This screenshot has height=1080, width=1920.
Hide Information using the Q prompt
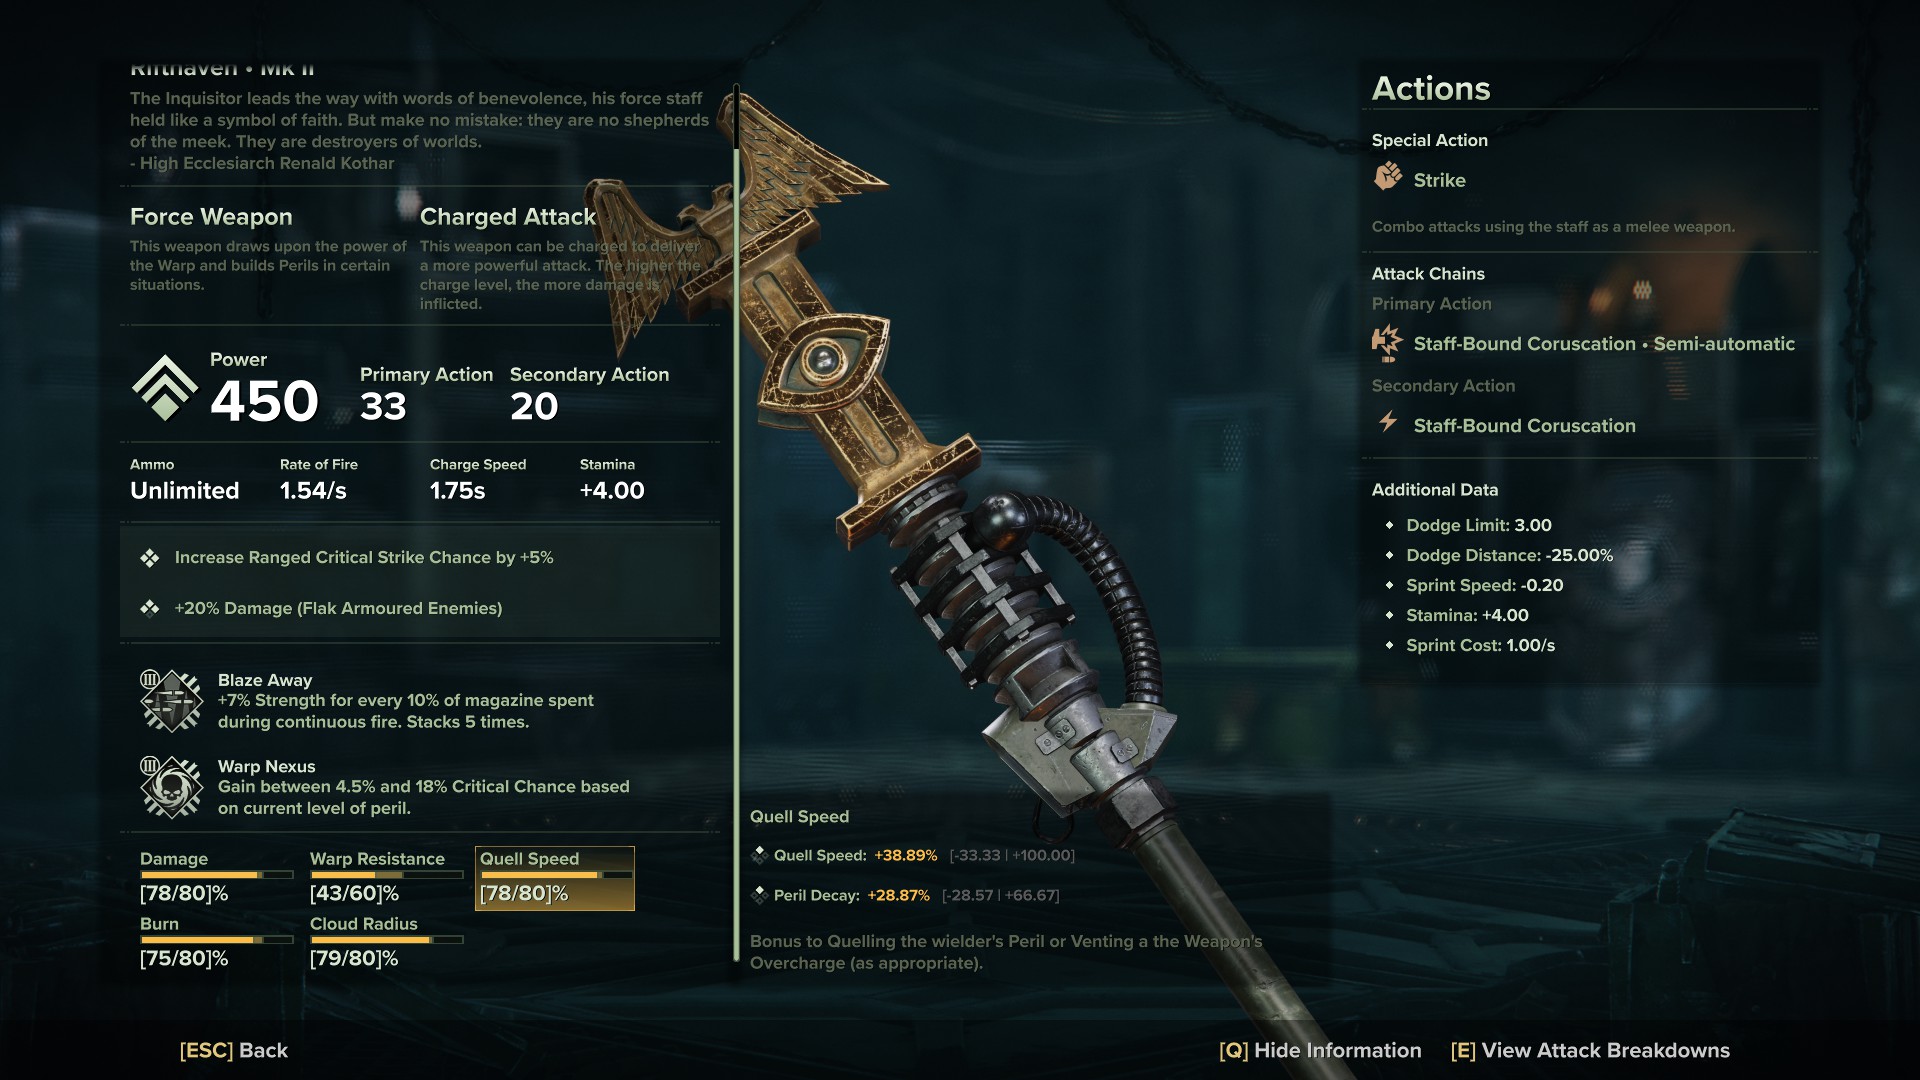[1320, 1050]
